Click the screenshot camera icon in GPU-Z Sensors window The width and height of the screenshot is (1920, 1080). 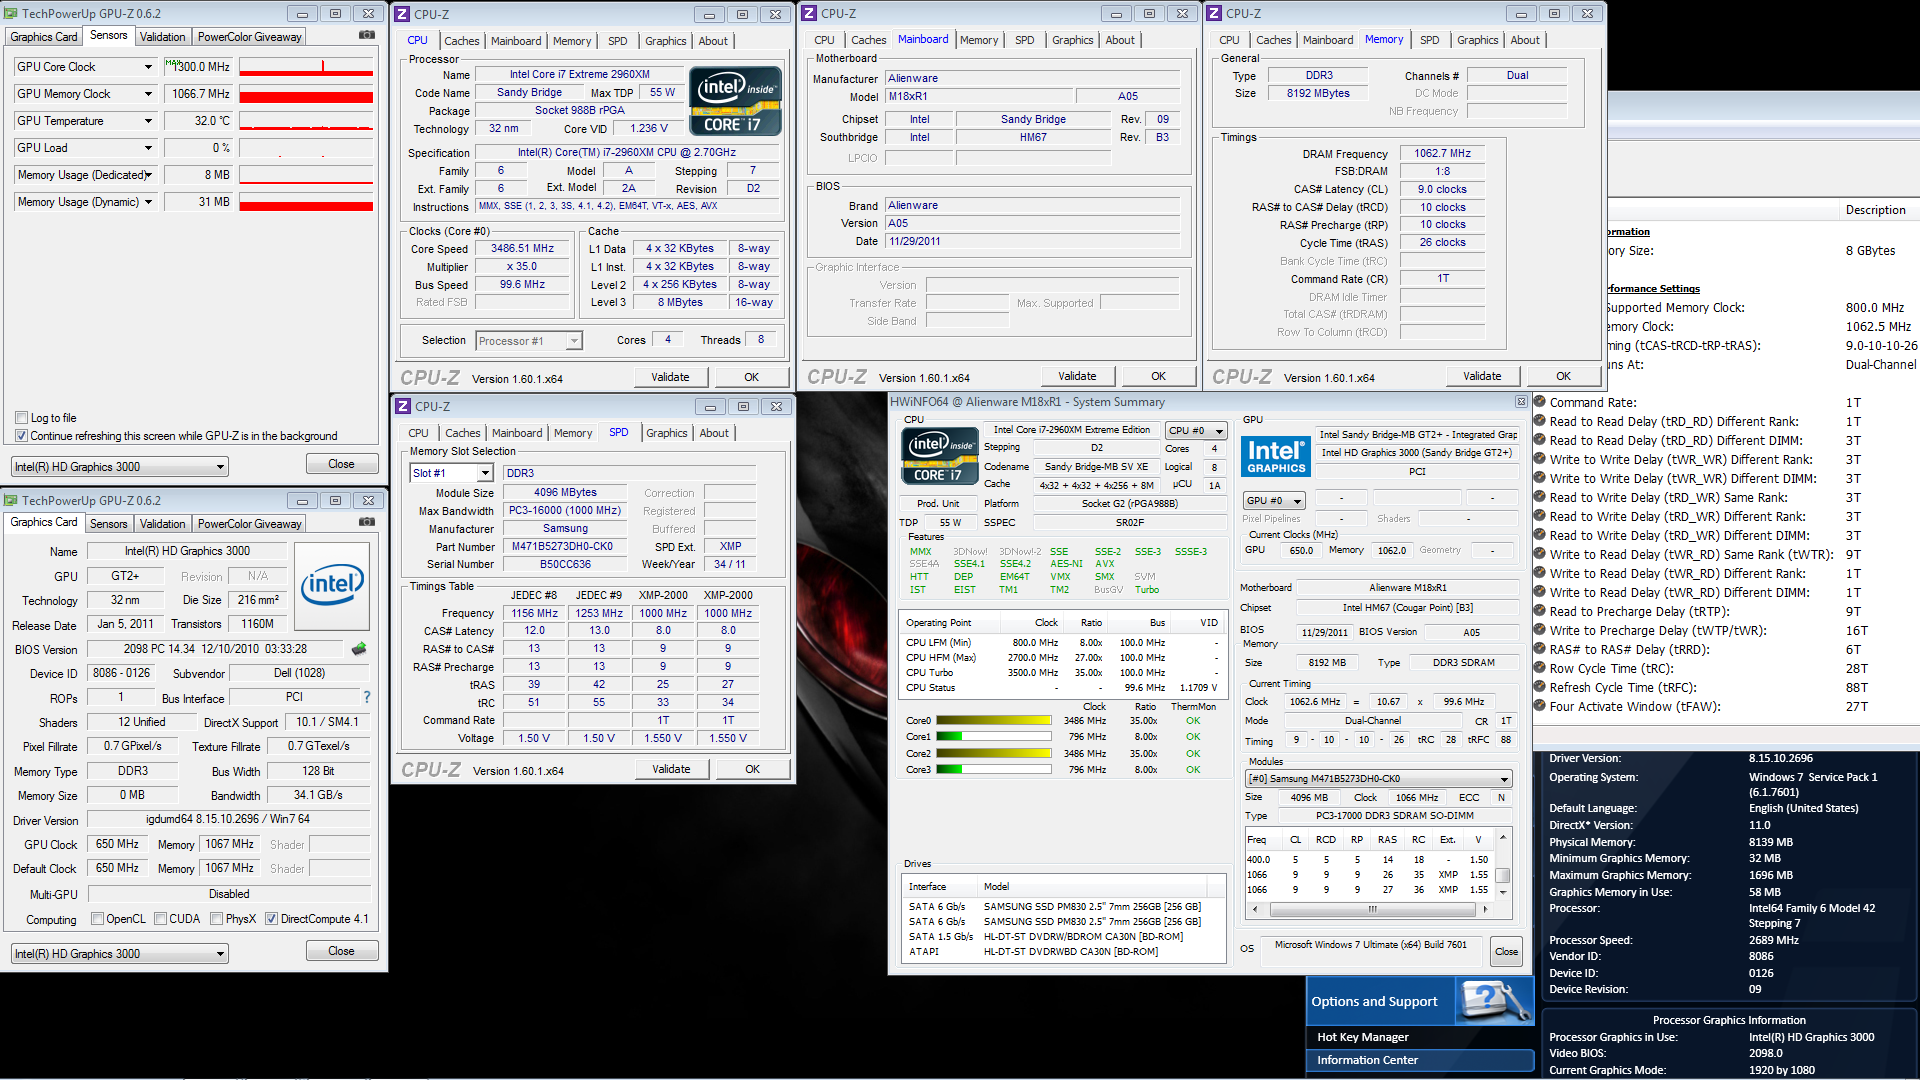click(367, 35)
